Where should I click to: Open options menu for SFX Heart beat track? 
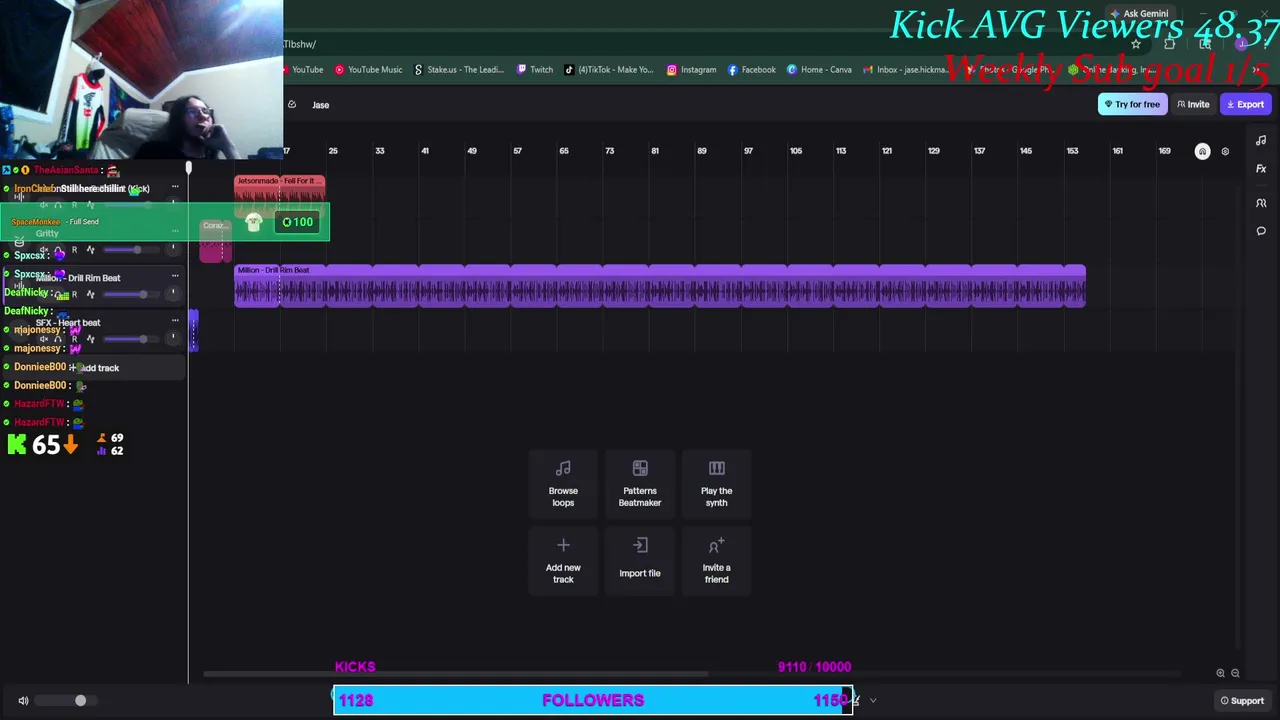(x=175, y=322)
